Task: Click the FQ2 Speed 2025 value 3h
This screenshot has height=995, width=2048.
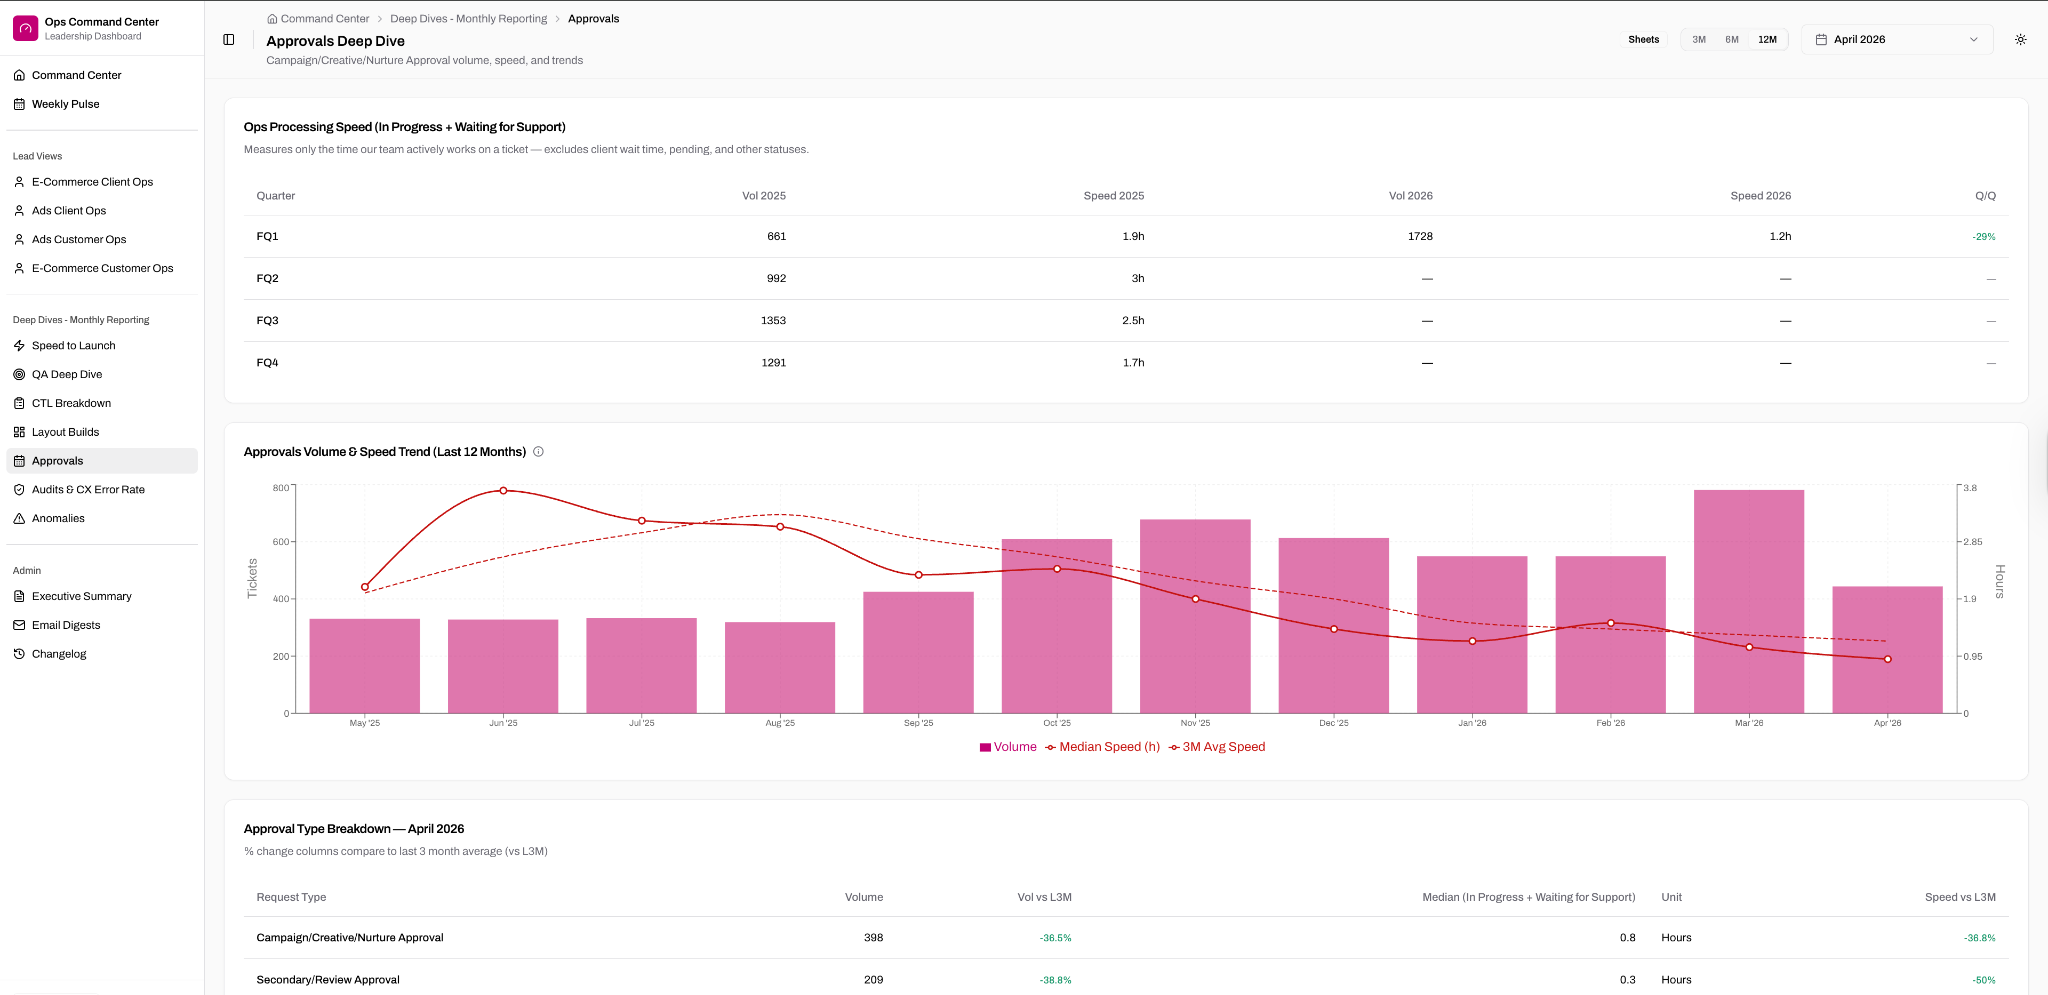Action: (1138, 279)
